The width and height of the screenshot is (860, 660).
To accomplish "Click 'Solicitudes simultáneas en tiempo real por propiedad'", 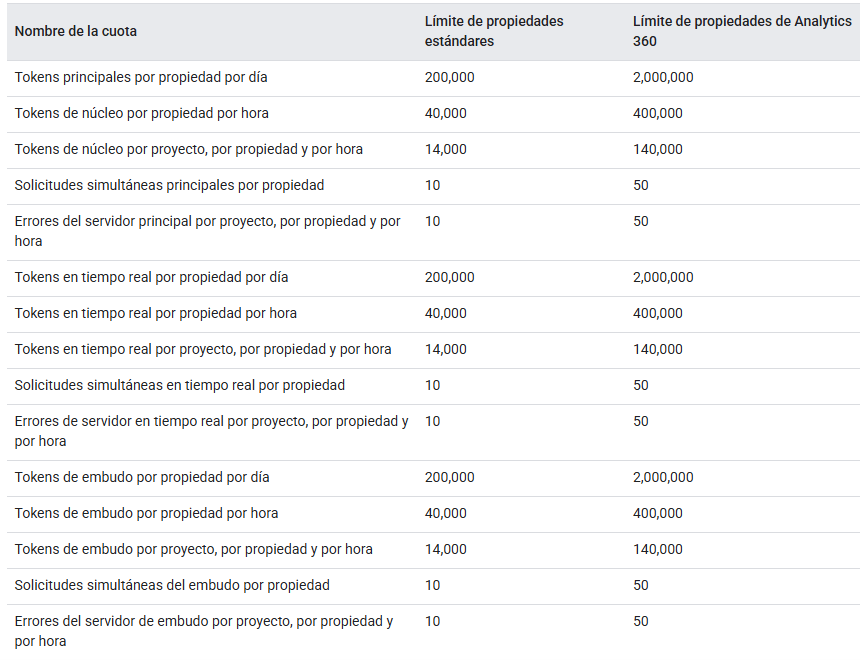I will 179,385.
